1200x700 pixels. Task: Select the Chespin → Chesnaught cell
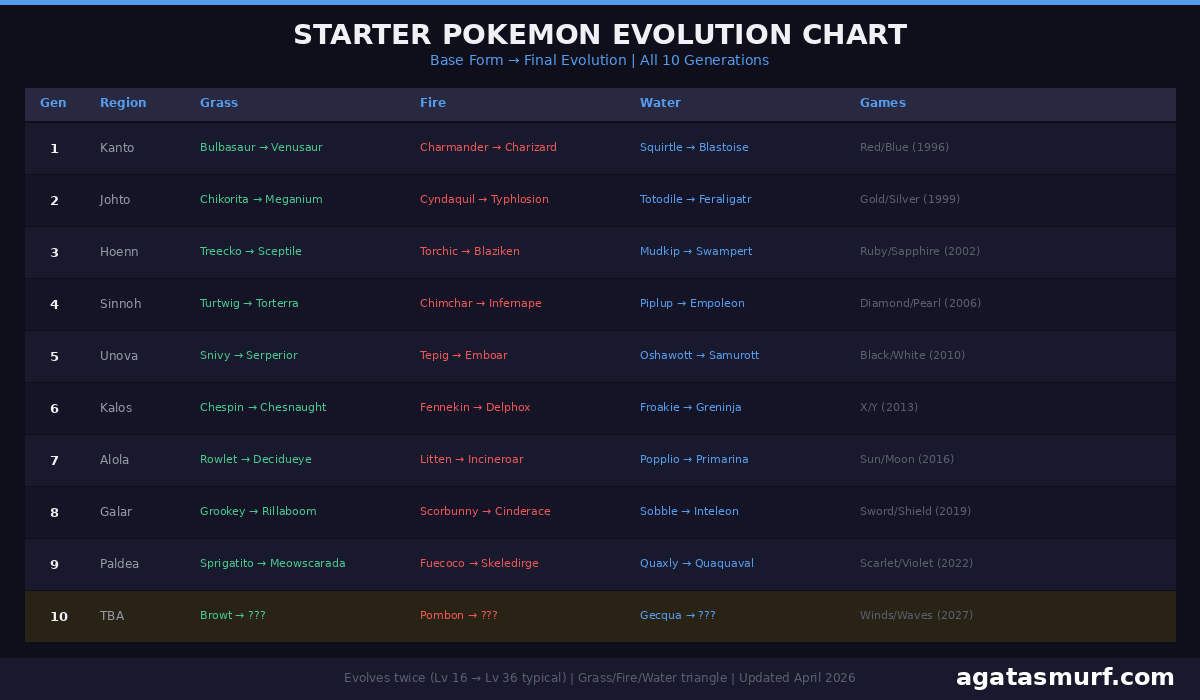[x=263, y=408]
